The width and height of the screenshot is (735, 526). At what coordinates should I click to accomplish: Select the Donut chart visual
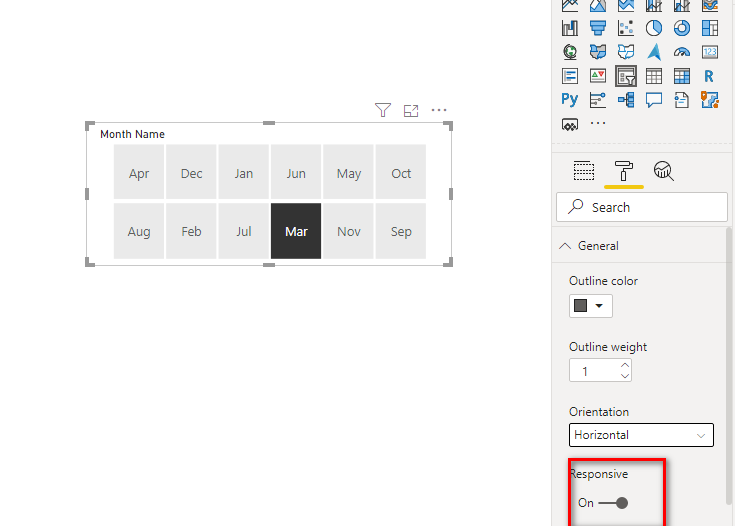pyautogui.click(x=682, y=28)
